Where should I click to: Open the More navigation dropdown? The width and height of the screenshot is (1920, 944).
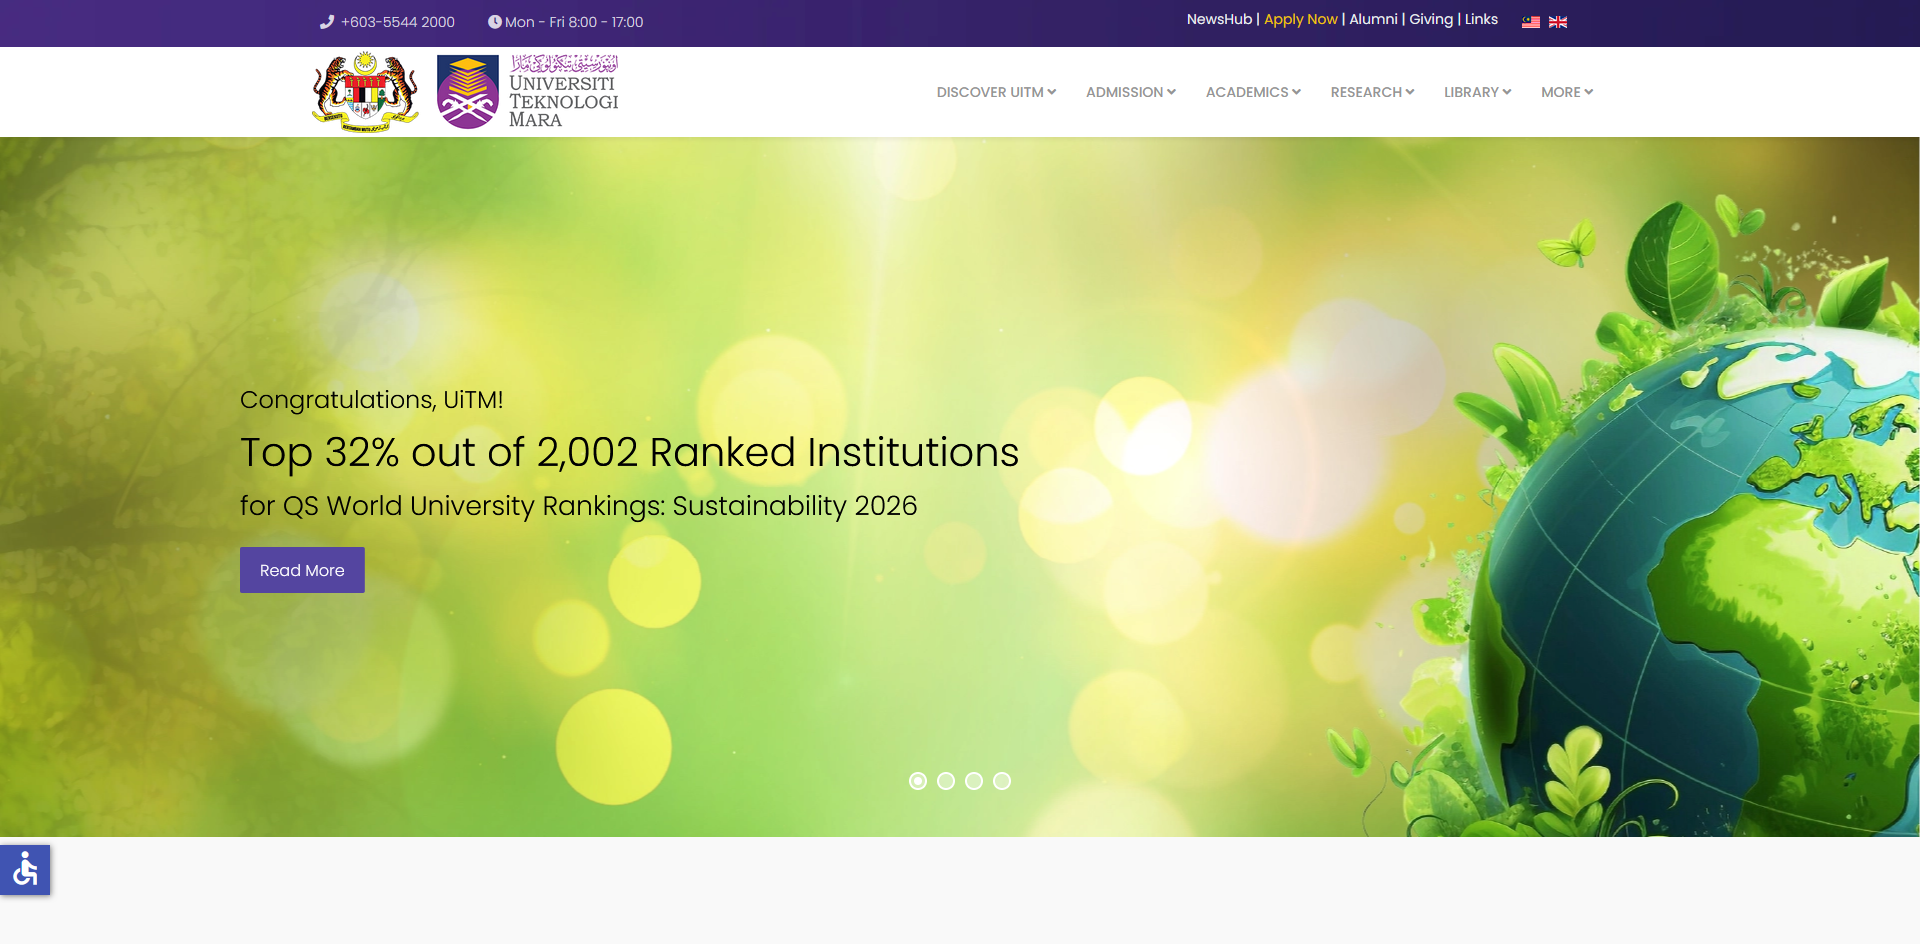[1567, 92]
